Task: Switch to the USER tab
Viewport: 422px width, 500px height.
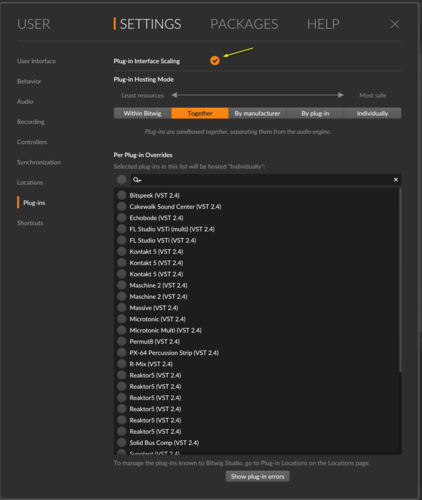Action: click(x=34, y=24)
